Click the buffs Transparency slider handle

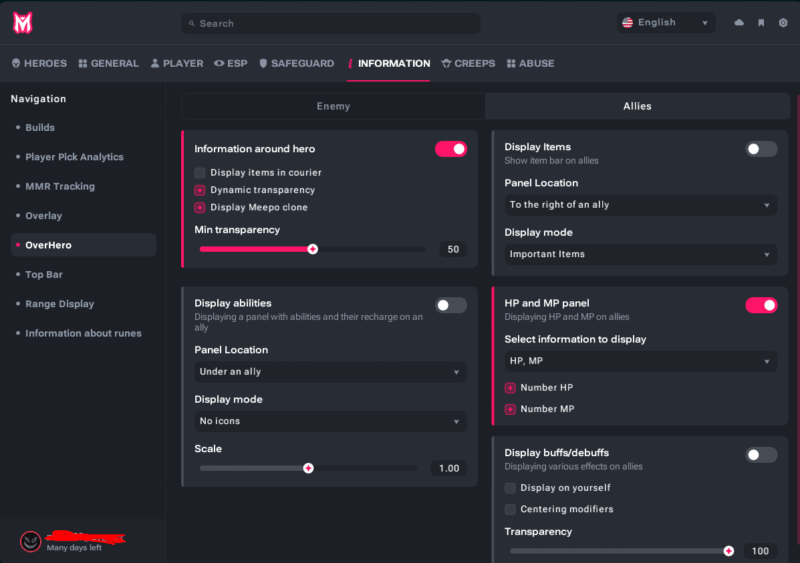point(729,551)
